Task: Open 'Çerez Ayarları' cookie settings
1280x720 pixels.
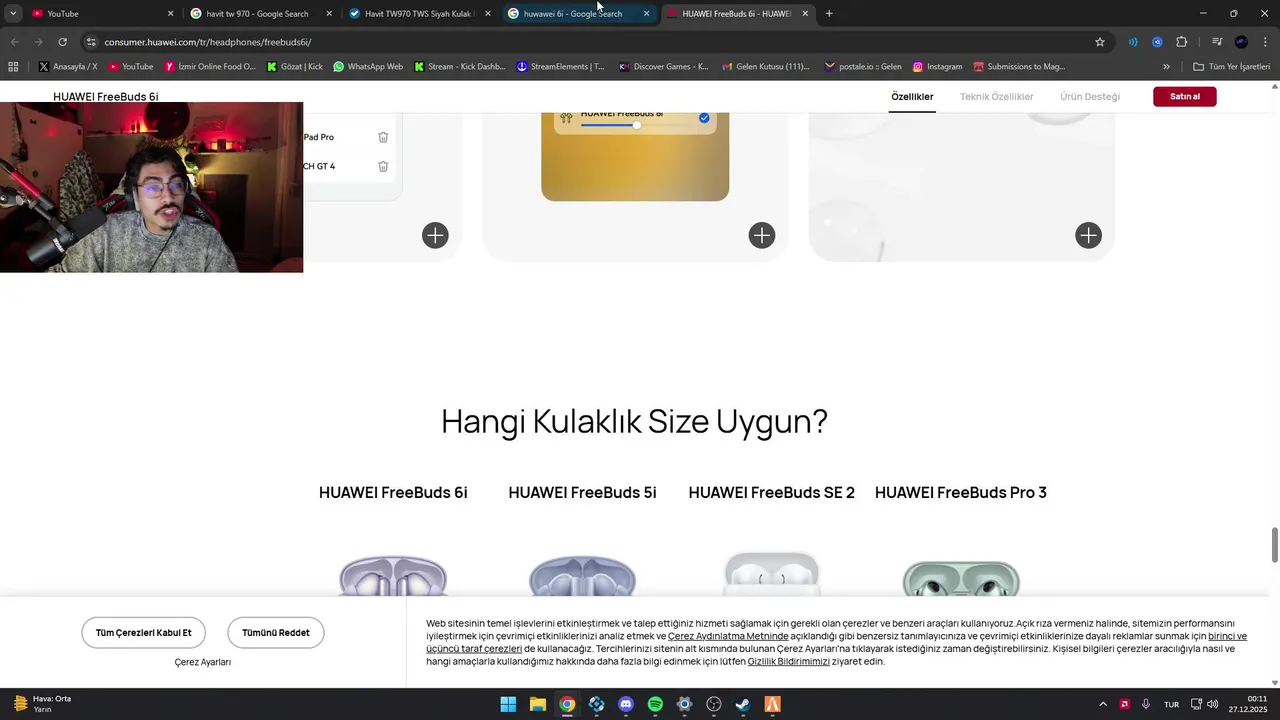Action: (203, 662)
